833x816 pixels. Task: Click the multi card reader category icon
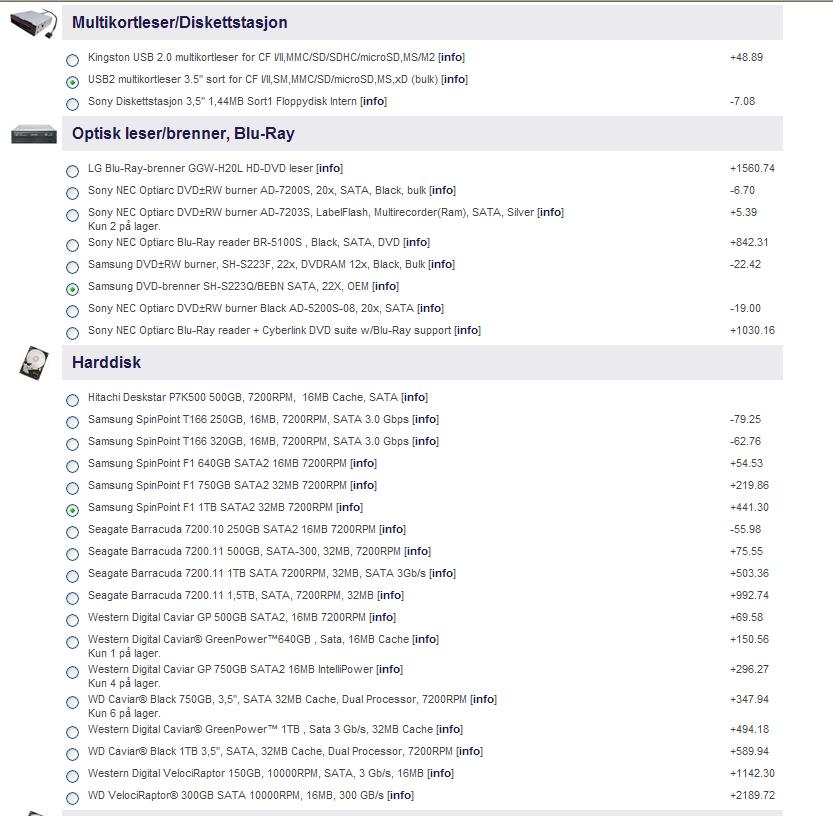(33, 23)
